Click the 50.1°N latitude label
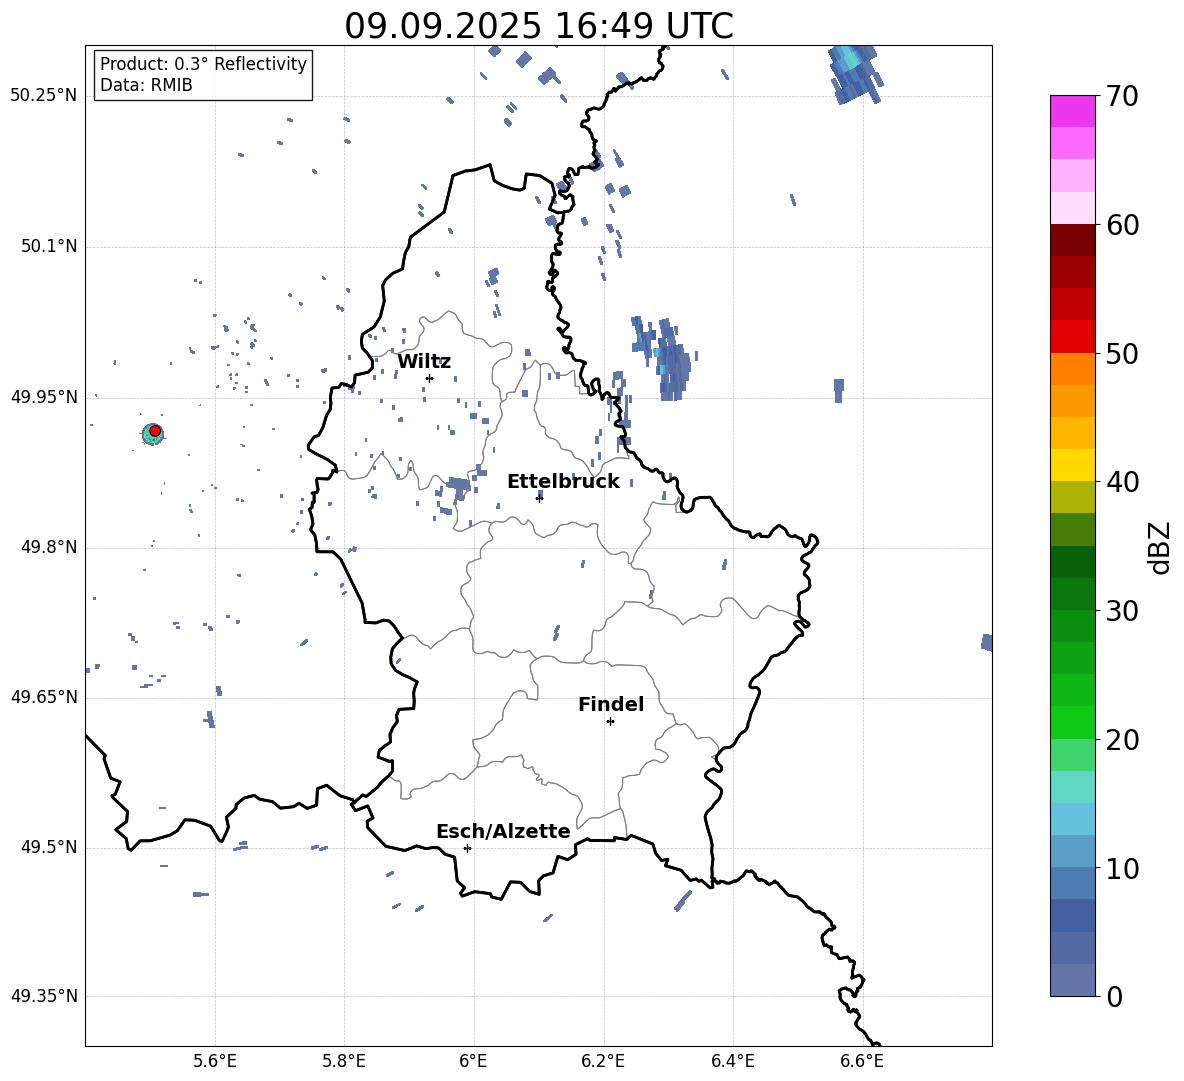Image resolution: width=1184 pixels, height=1081 pixels. [49, 246]
